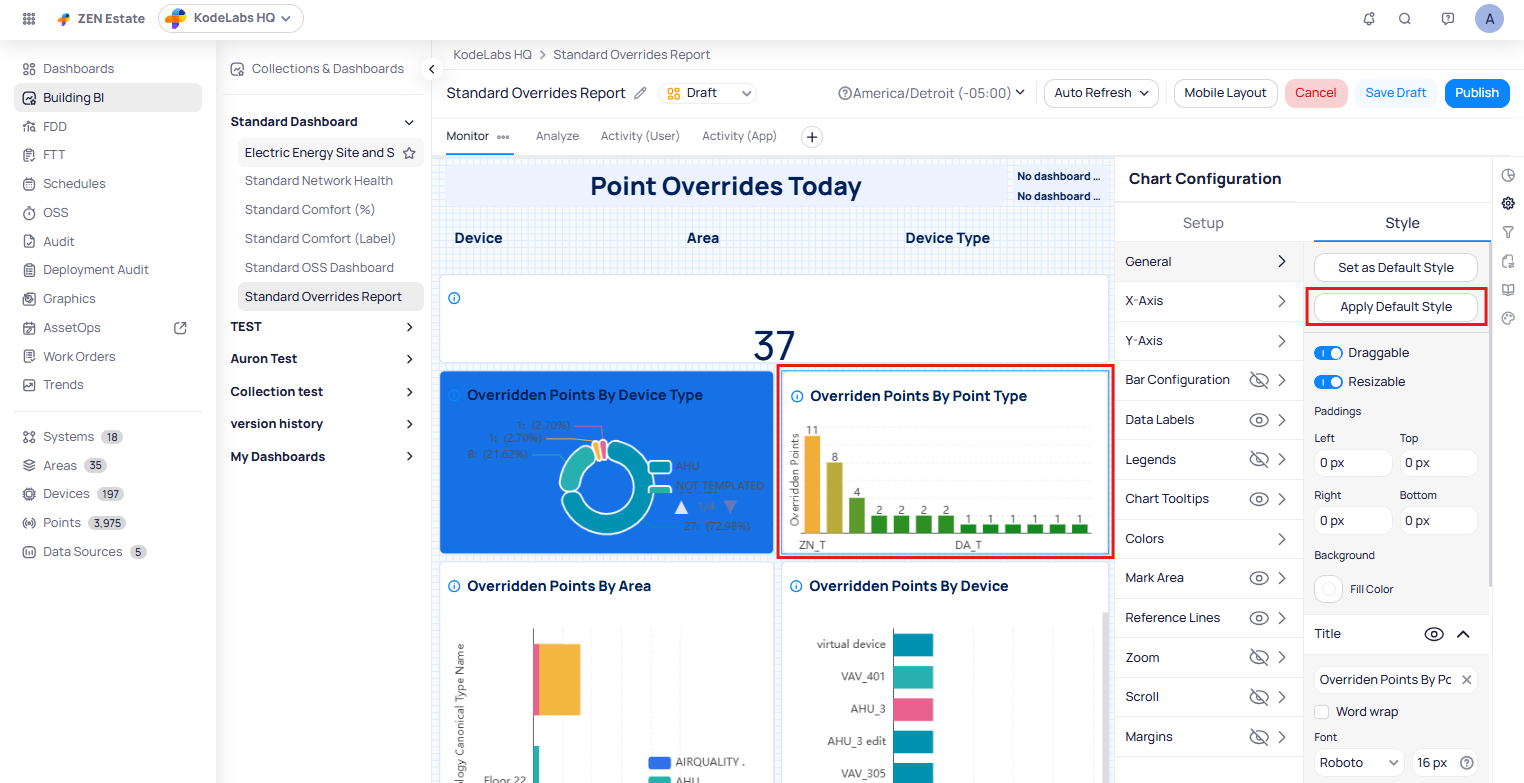
Task: Click the Publish button
Action: [1476, 93]
